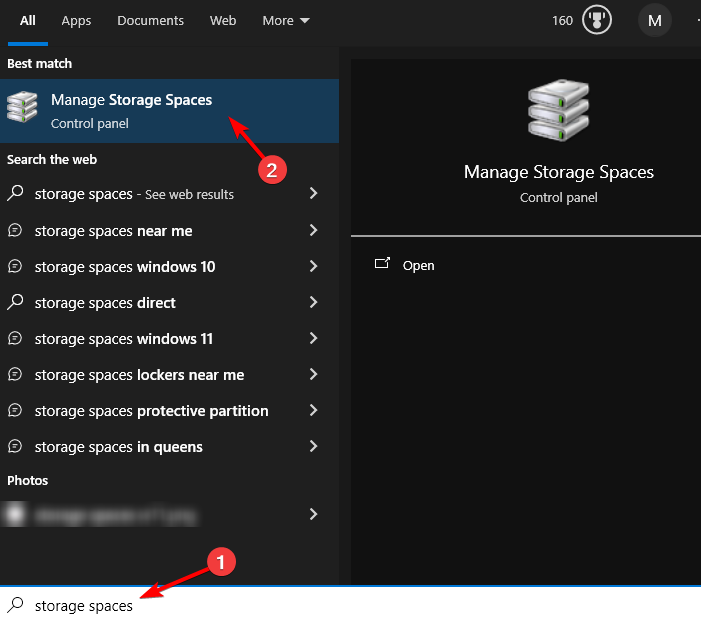Click chat icon beside 'storage spaces windows 10'
This screenshot has height=620, width=701.
(x=15, y=266)
